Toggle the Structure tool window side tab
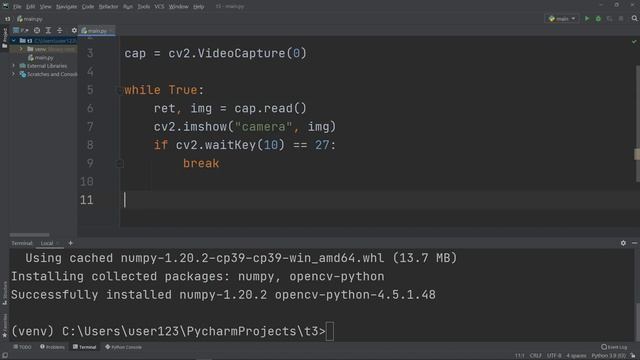Image resolution: width=640 pixels, height=360 pixels. (4, 293)
